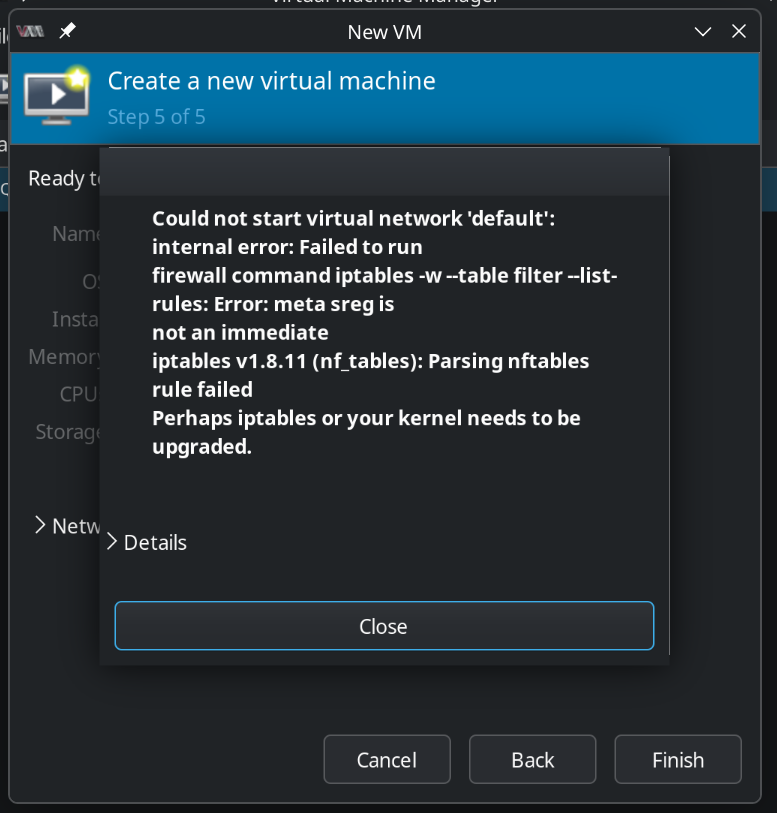Click the Storage label in the summary

pyautogui.click(x=68, y=431)
